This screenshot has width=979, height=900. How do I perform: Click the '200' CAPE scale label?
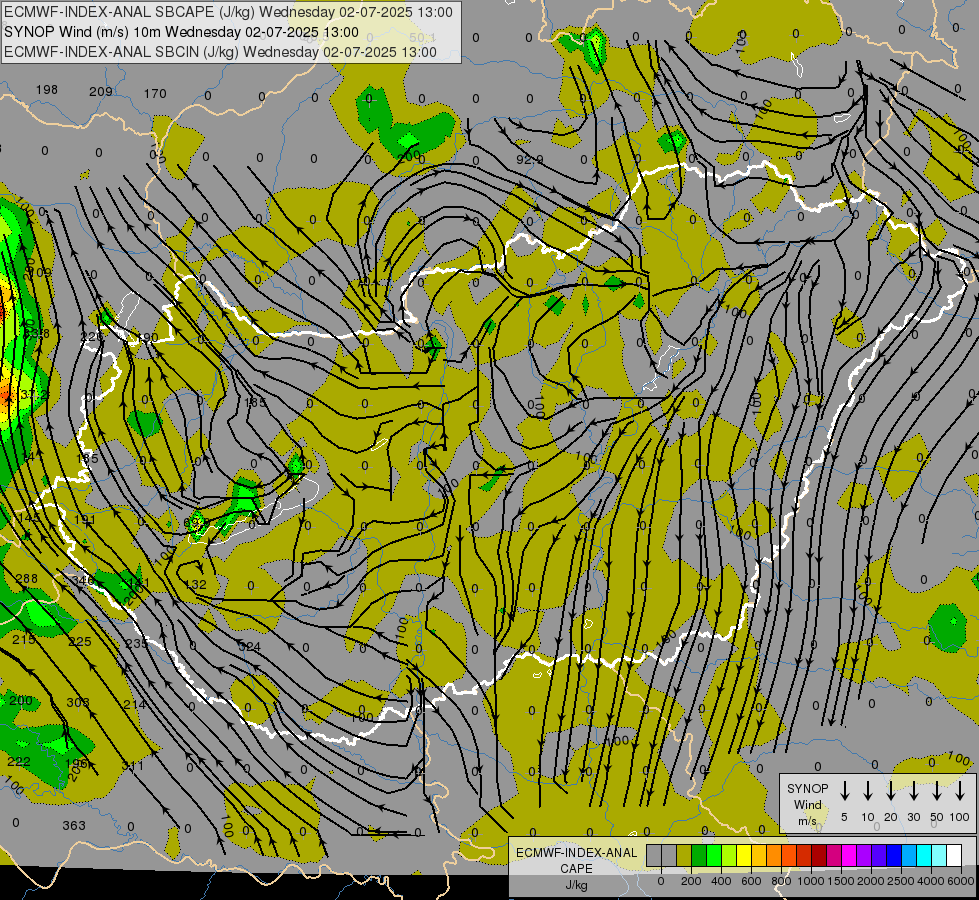tap(691, 881)
